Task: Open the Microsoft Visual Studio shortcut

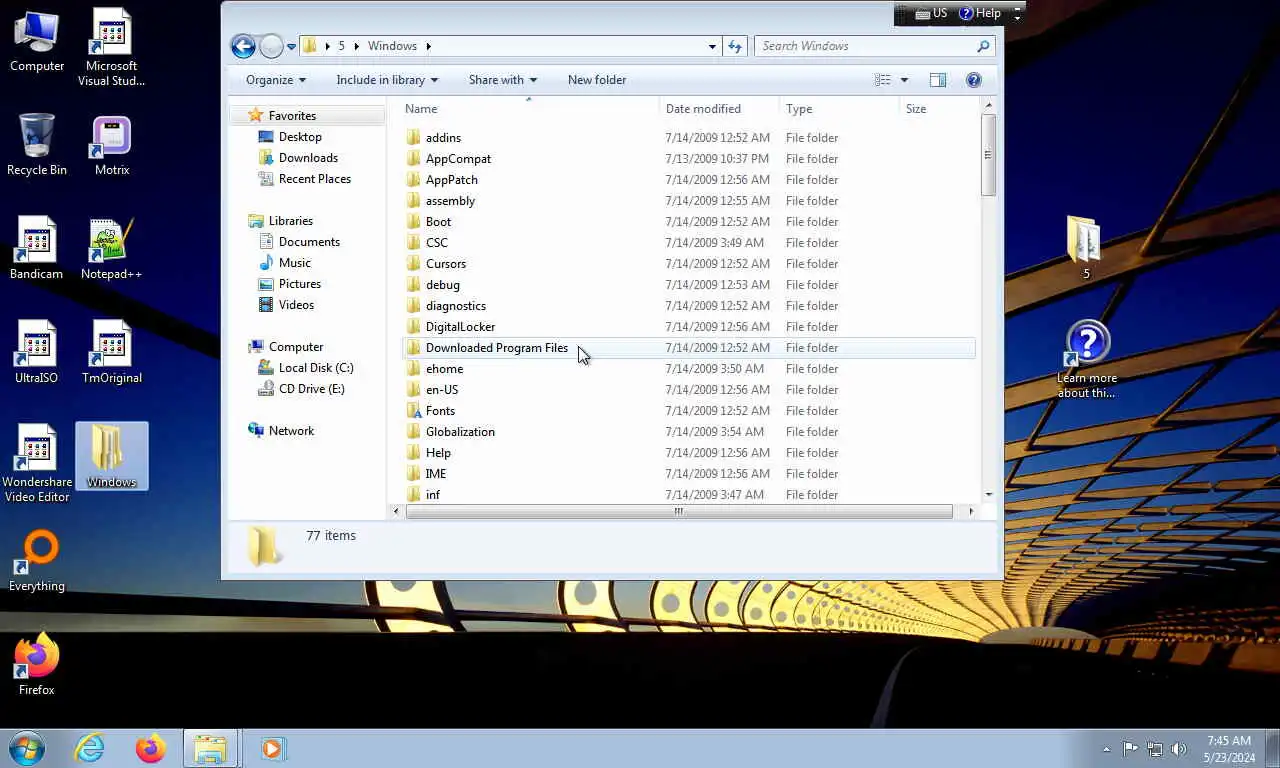Action: 111,47
